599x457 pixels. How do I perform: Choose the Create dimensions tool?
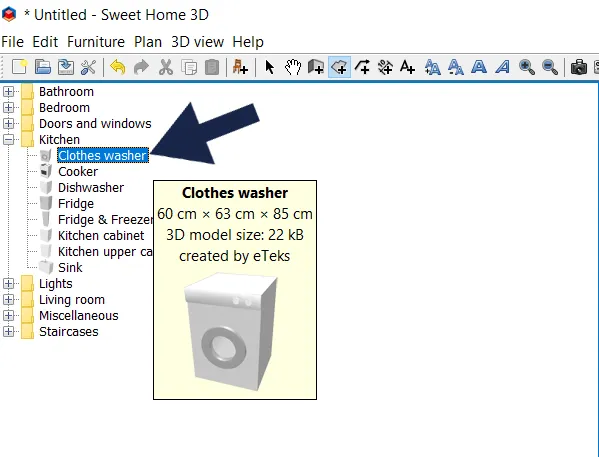tap(385, 67)
